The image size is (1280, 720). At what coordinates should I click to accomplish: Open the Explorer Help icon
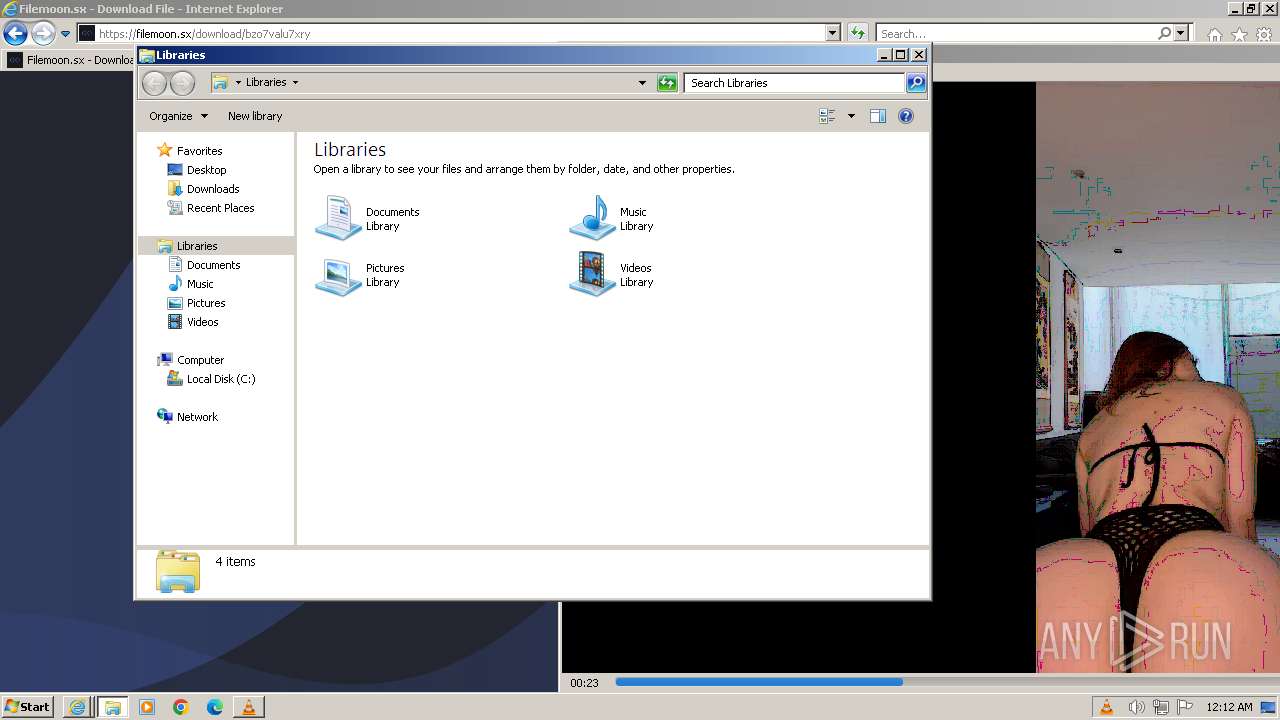pos(906,116)
